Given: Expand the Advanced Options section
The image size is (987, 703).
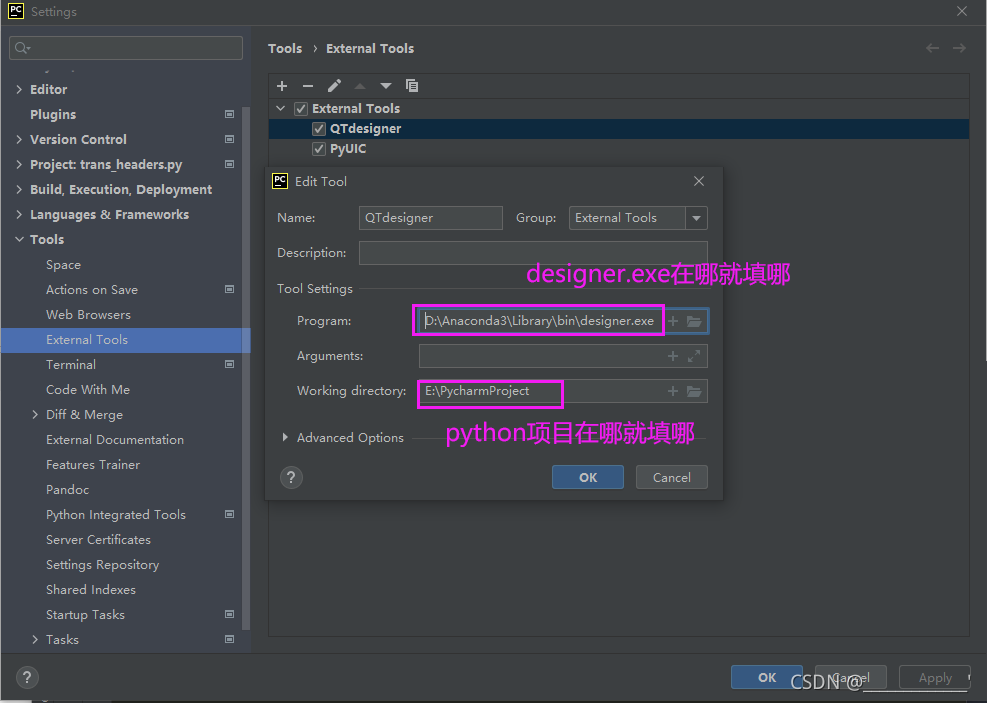Looking at the screenshot, I should [286, 438].
